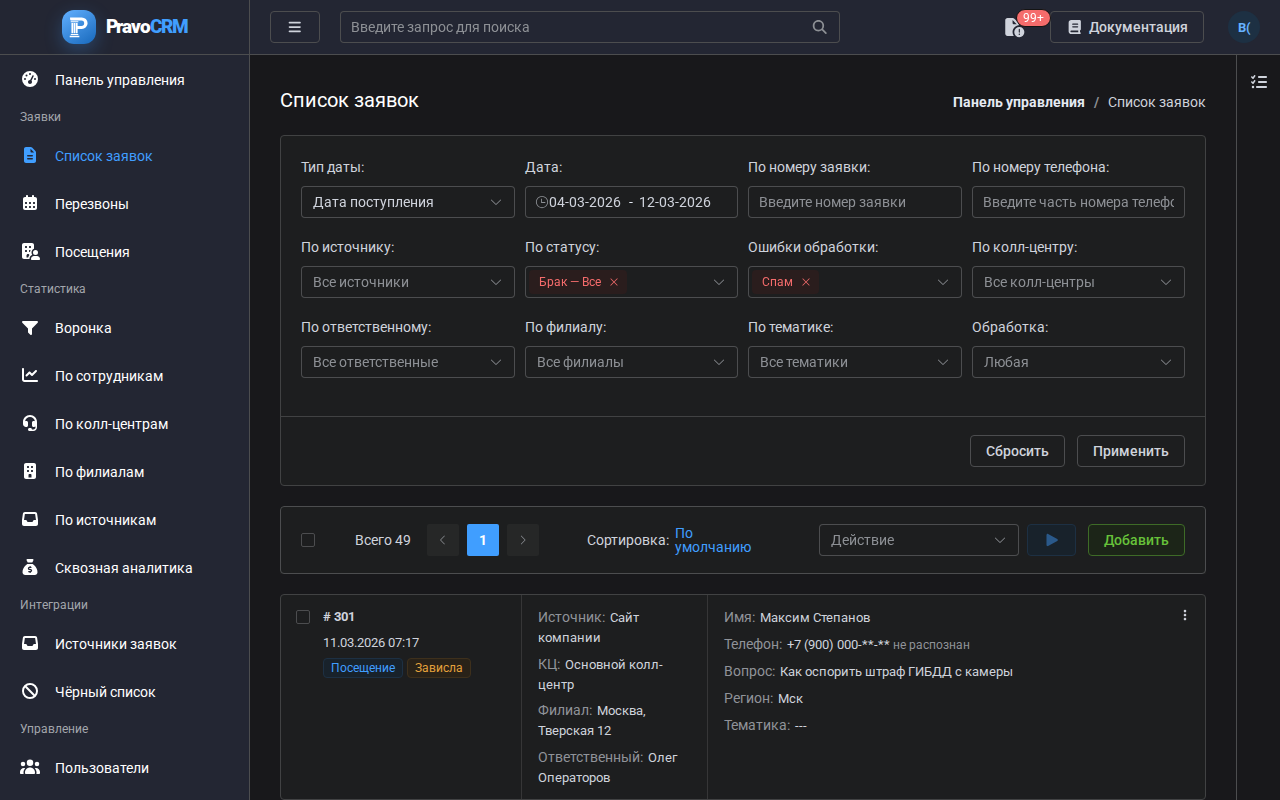Click the building icon beside Посещения
Viewport: 1280px width, 800px height.
pos(30,252)
